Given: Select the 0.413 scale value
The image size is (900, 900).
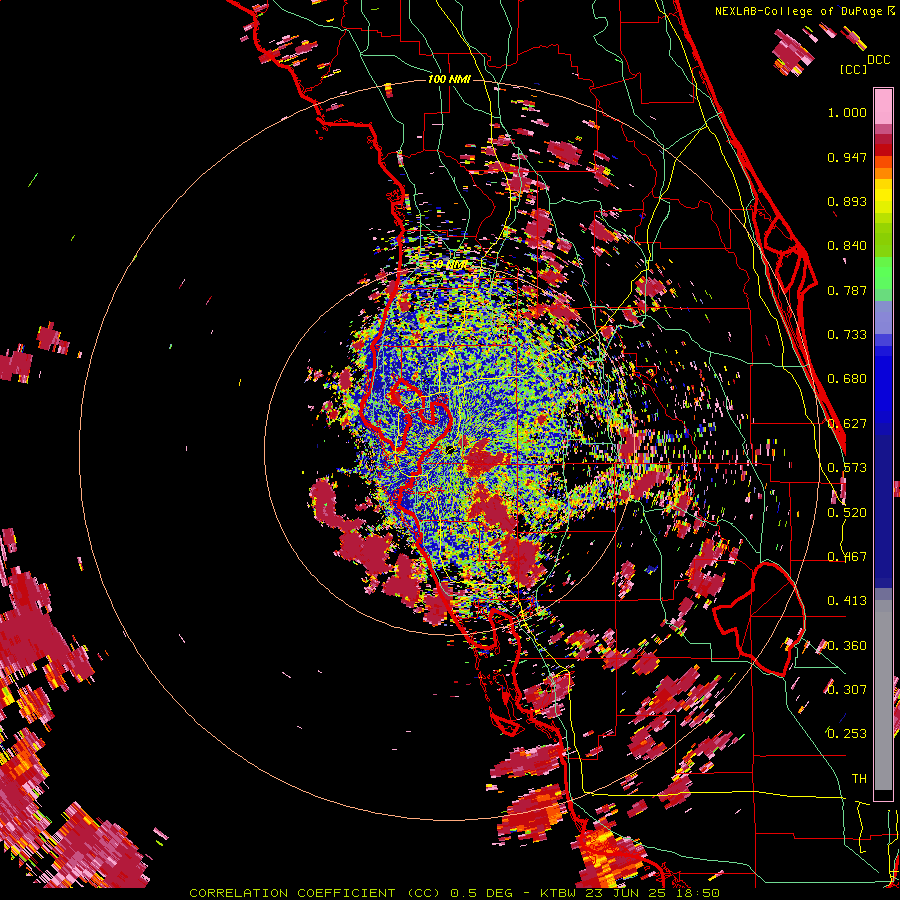Looking at the screenshot, I should pyautogui.click(x=847, y=601).
